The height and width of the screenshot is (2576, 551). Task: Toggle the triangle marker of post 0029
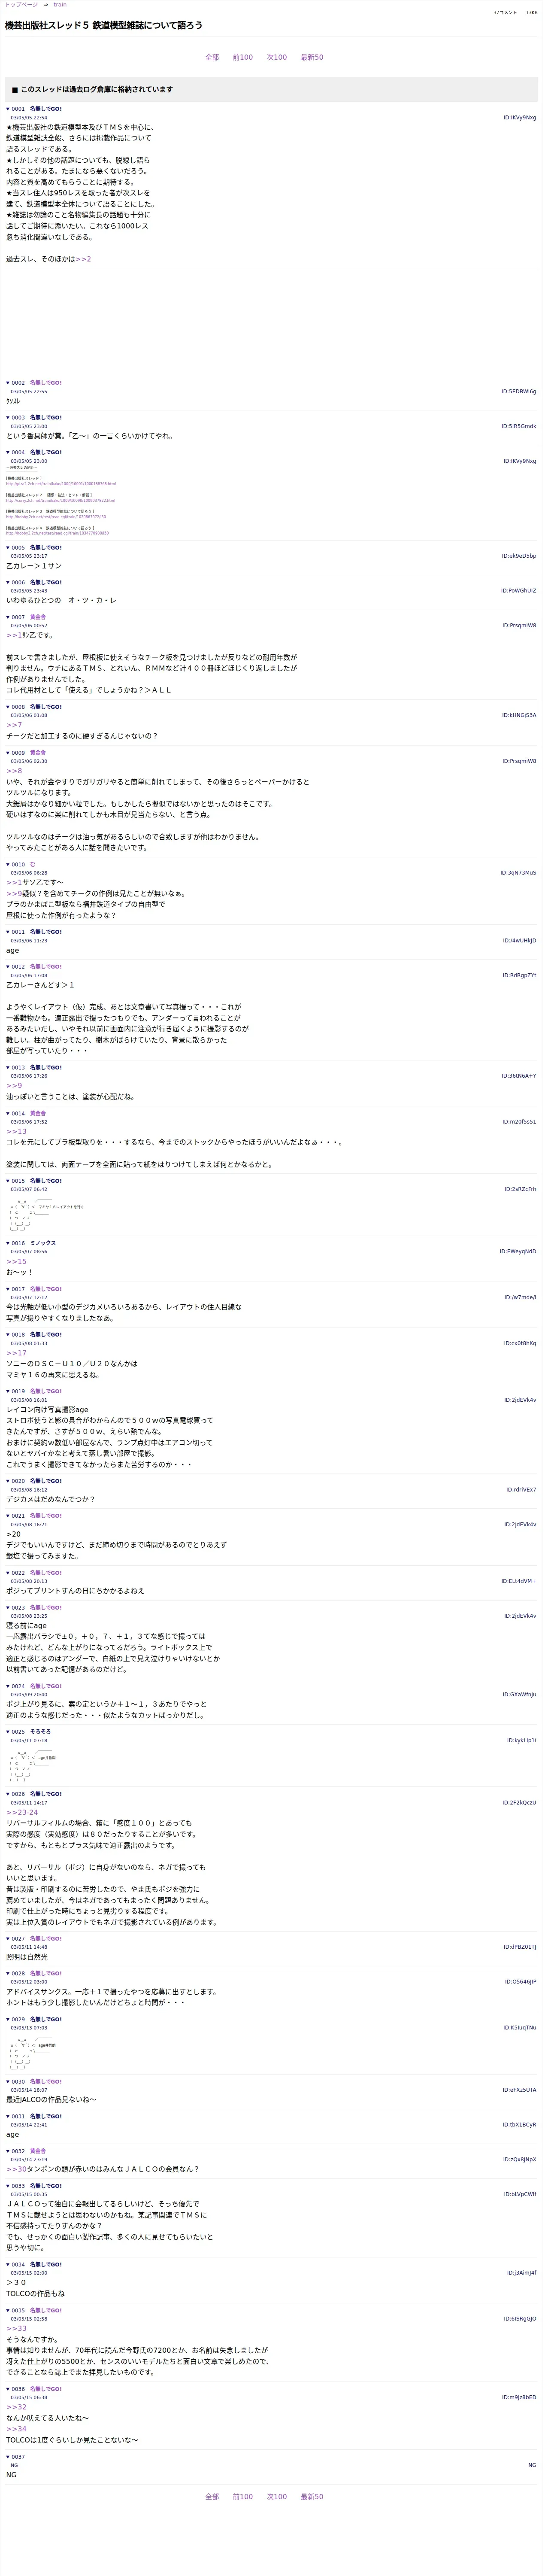point(8,2020)
